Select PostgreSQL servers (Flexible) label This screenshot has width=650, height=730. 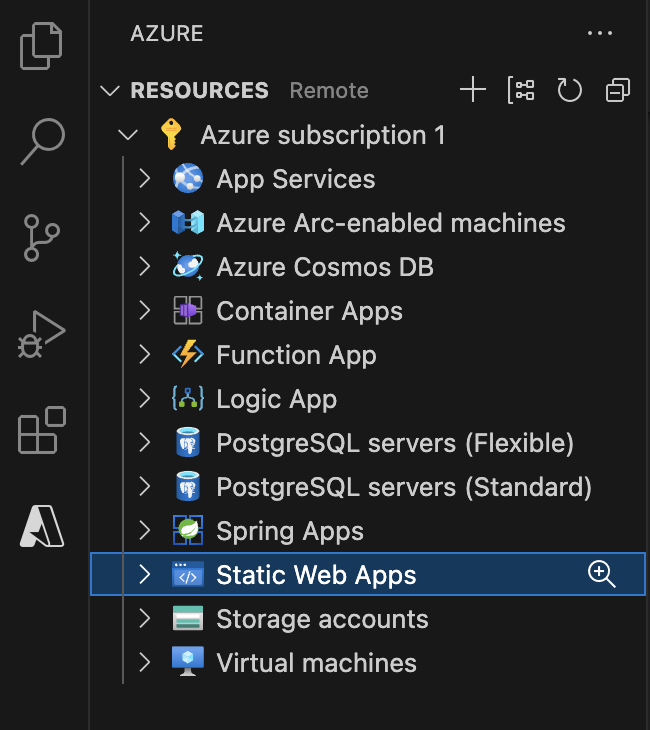coord(395,443)
